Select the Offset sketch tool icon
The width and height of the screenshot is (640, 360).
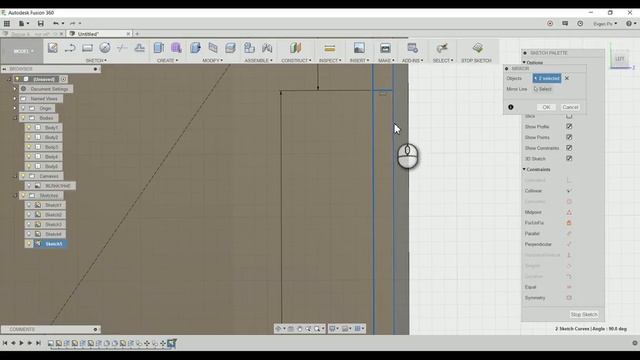[x=140, y=48]
